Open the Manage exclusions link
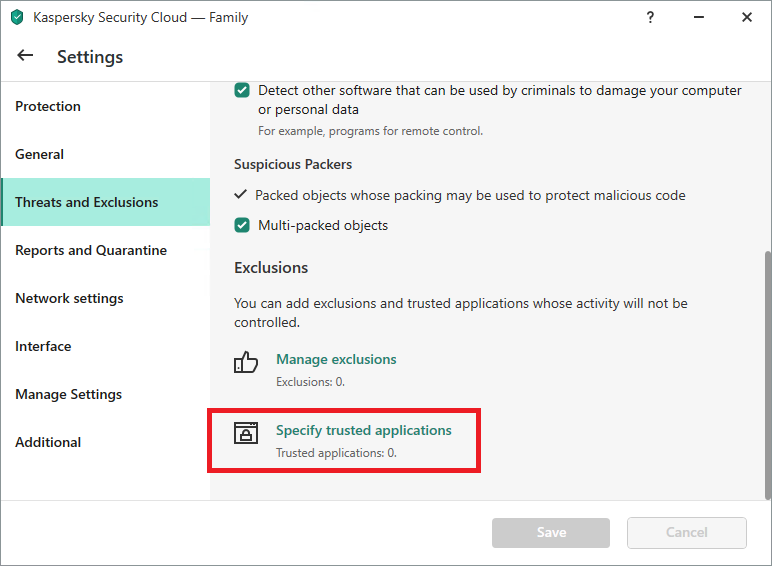The image size is (772, 566). [x=336, y=359]
